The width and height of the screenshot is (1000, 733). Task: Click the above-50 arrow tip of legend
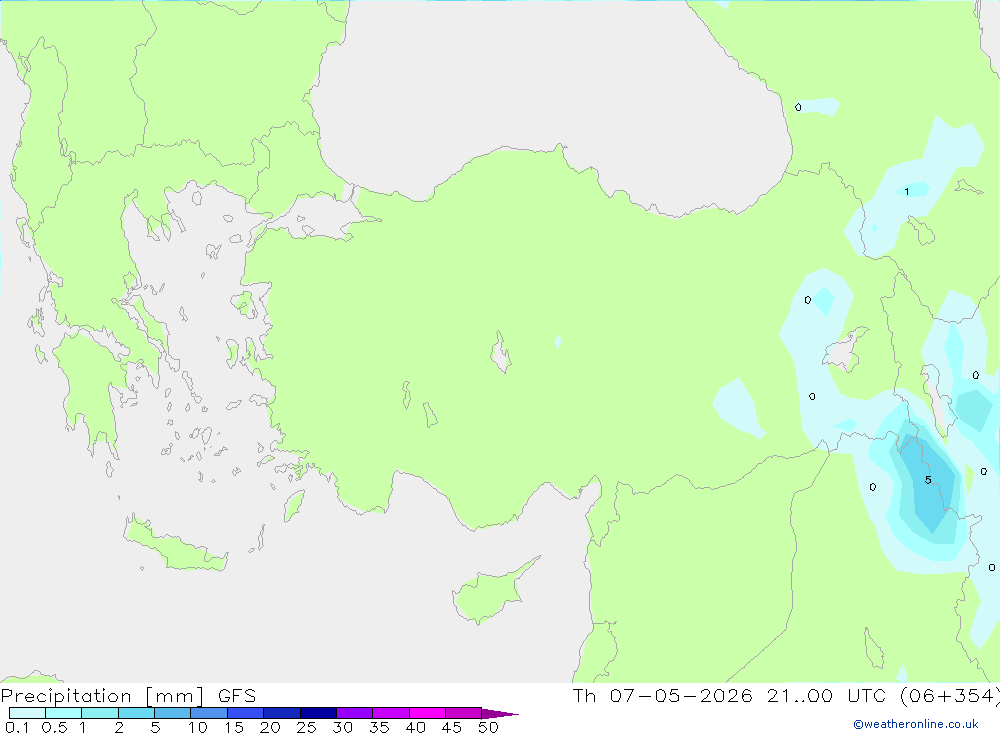[500, 713]
